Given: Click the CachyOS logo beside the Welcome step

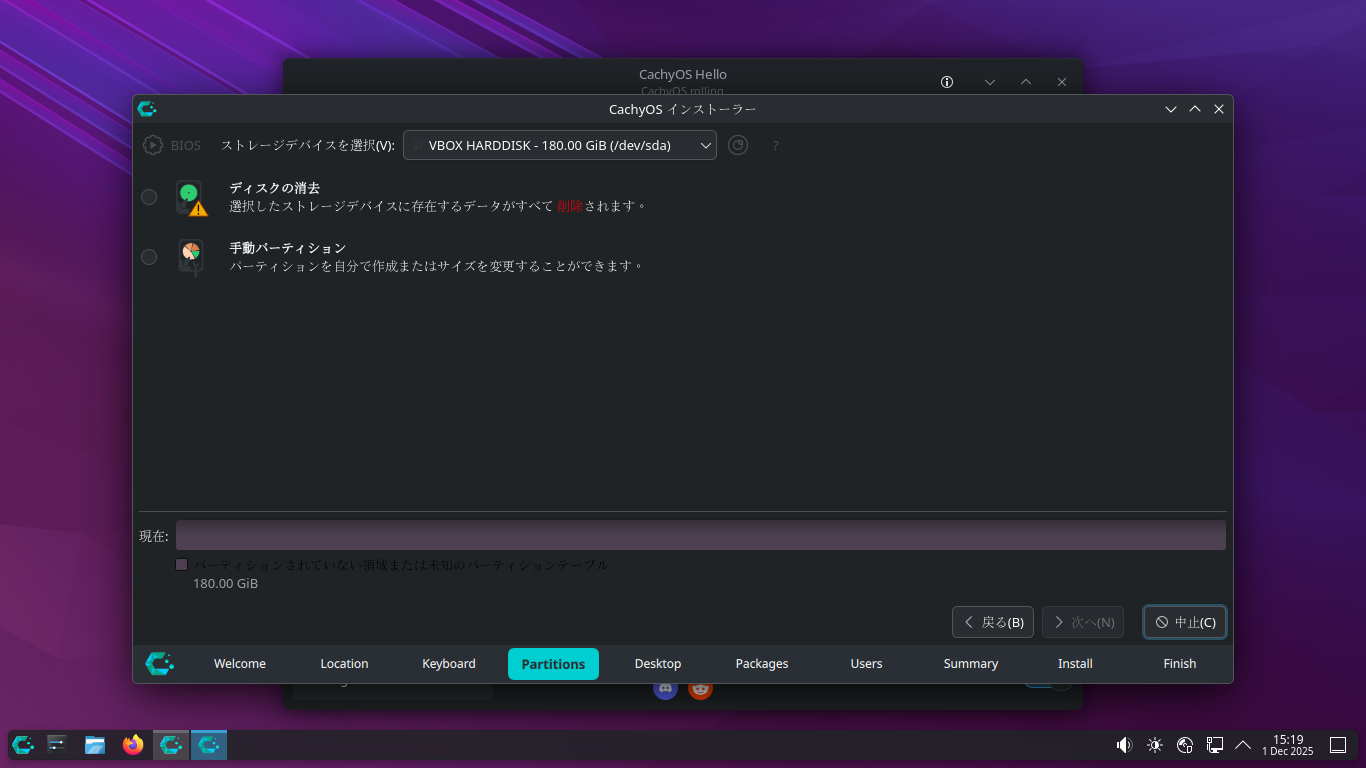Looking at the screenshot, I should [x=159, y=663].
